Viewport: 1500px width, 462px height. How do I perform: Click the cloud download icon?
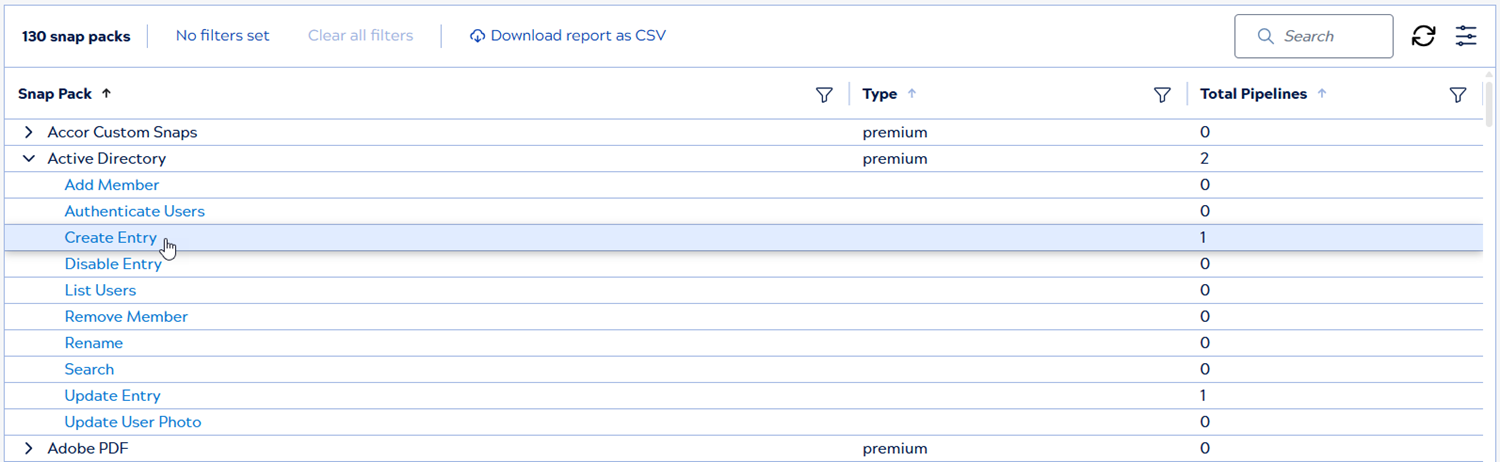point(477,36)
